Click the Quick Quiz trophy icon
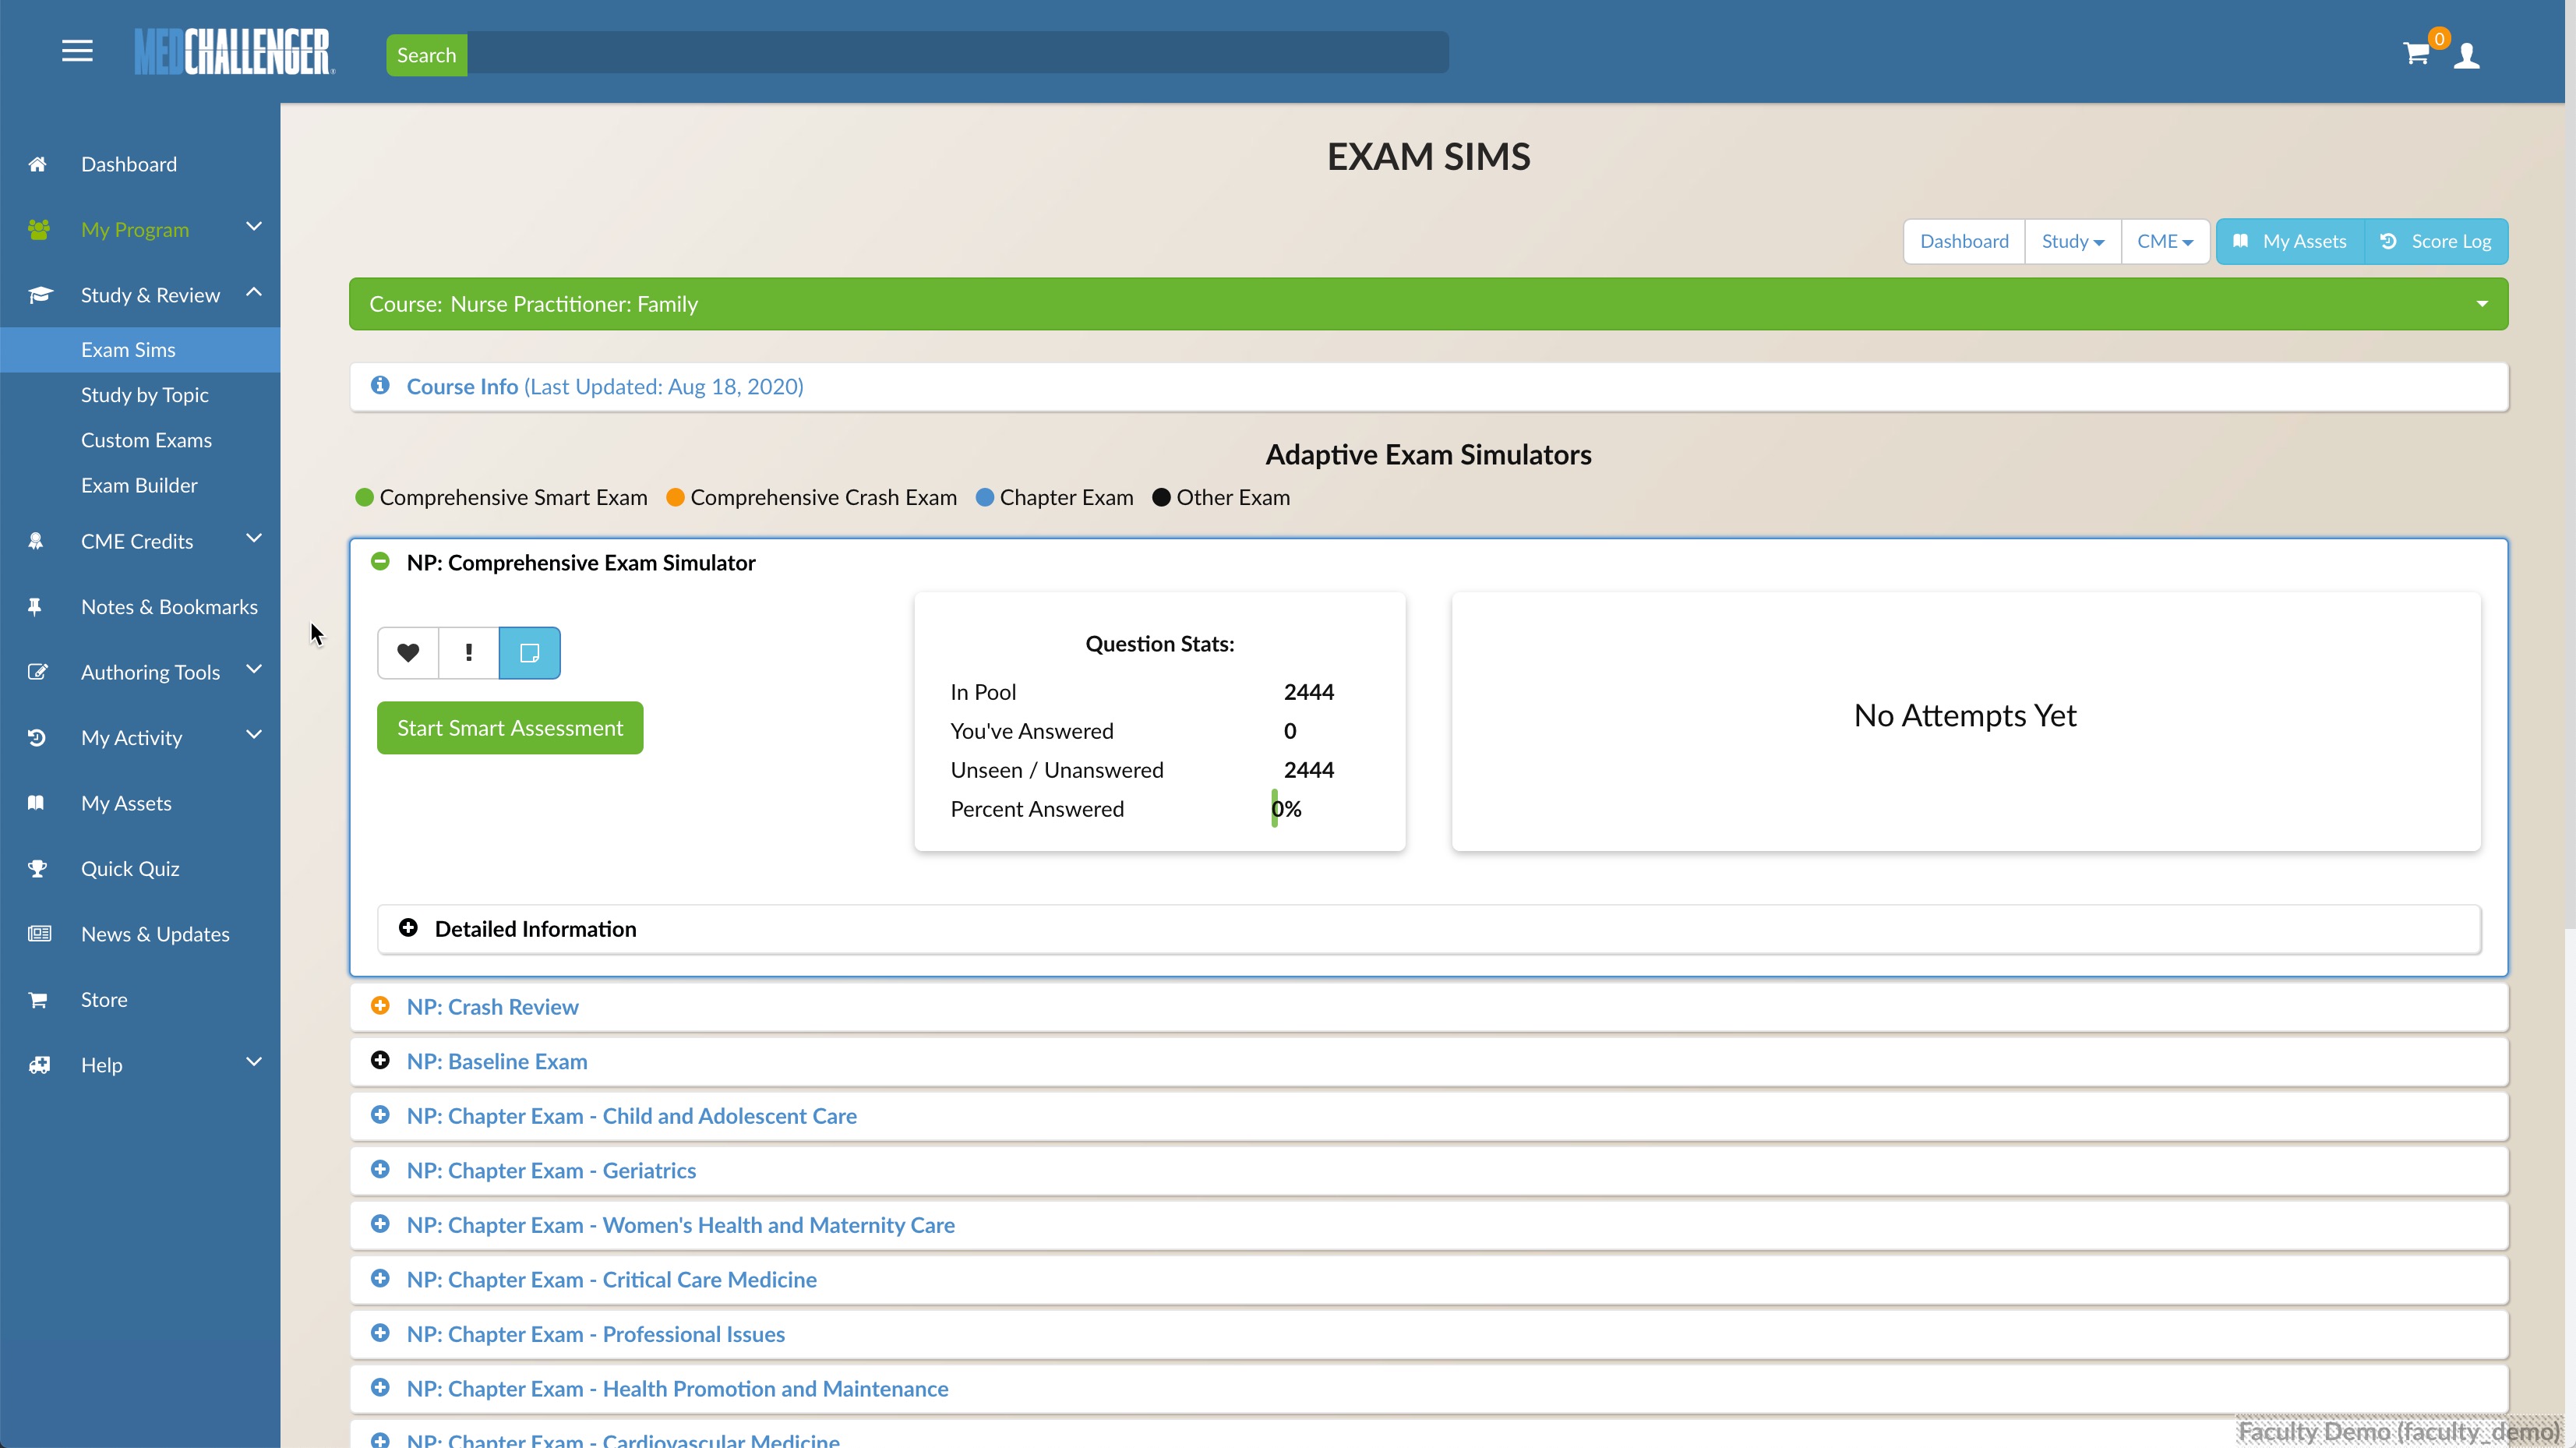The height and width of the screenshot is (1448, 2576). pyautogui.click(x=37, y=869)
